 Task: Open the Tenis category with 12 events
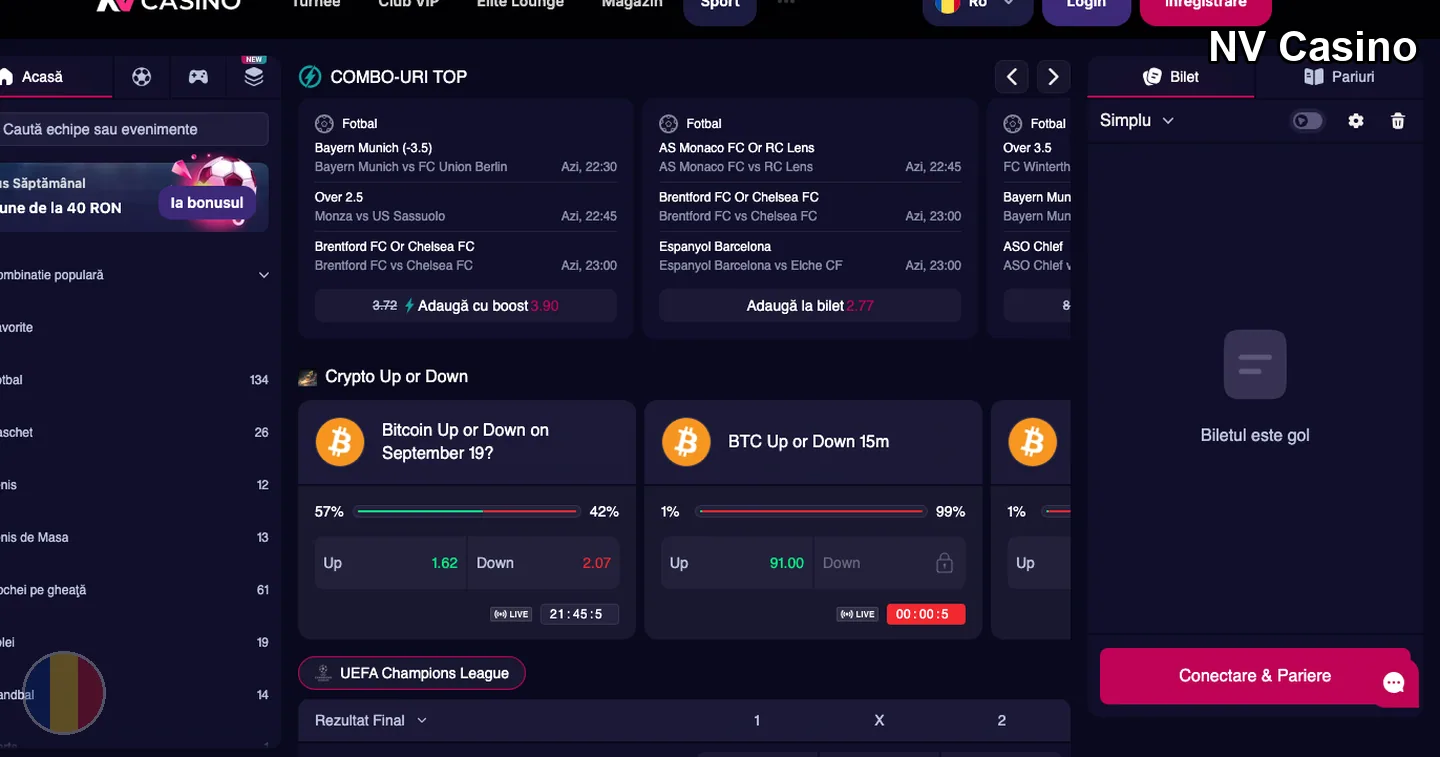tap(135, 485)
